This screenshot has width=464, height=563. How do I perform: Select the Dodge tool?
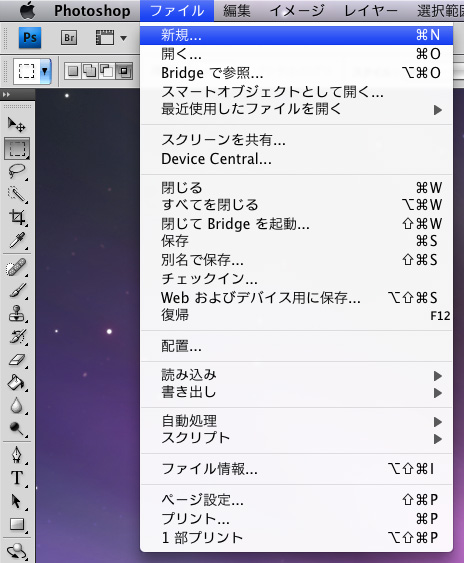coord(17,428)
